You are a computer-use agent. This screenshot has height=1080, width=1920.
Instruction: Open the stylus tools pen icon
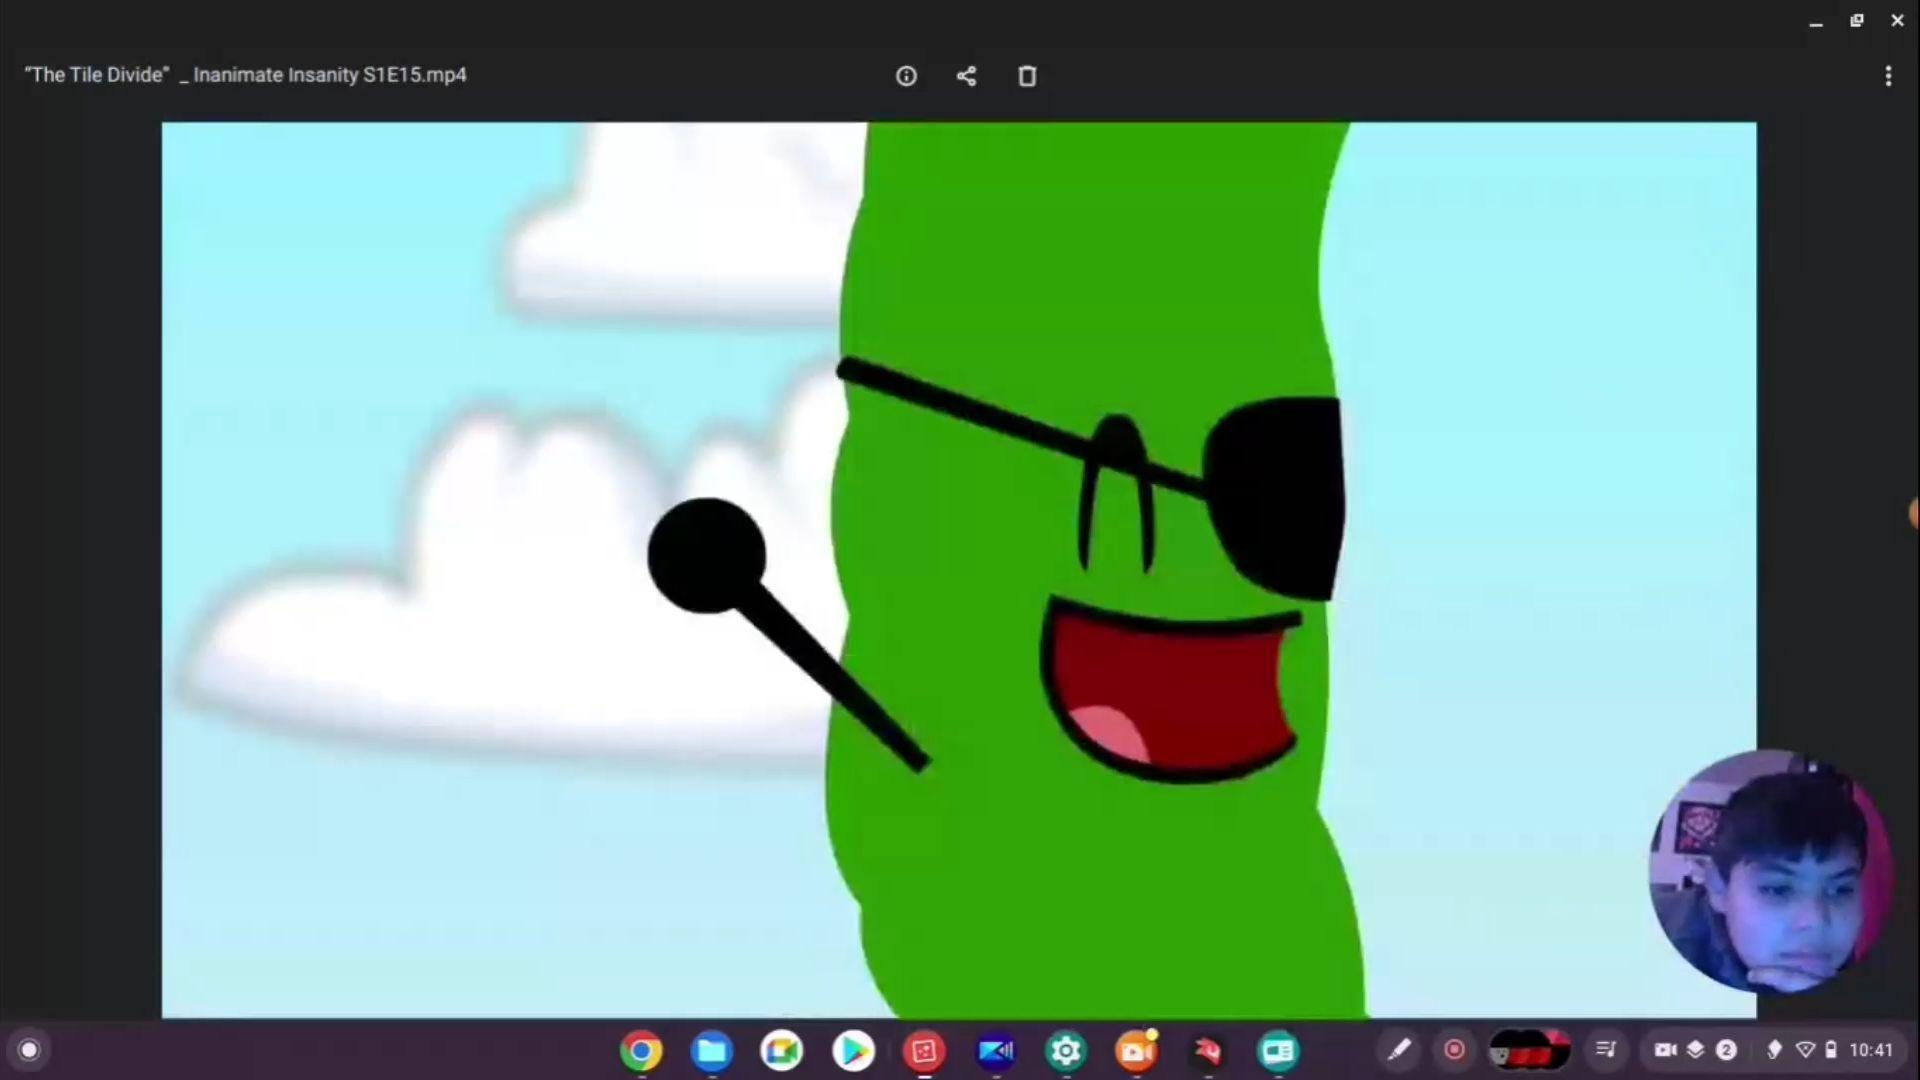1399,1050
